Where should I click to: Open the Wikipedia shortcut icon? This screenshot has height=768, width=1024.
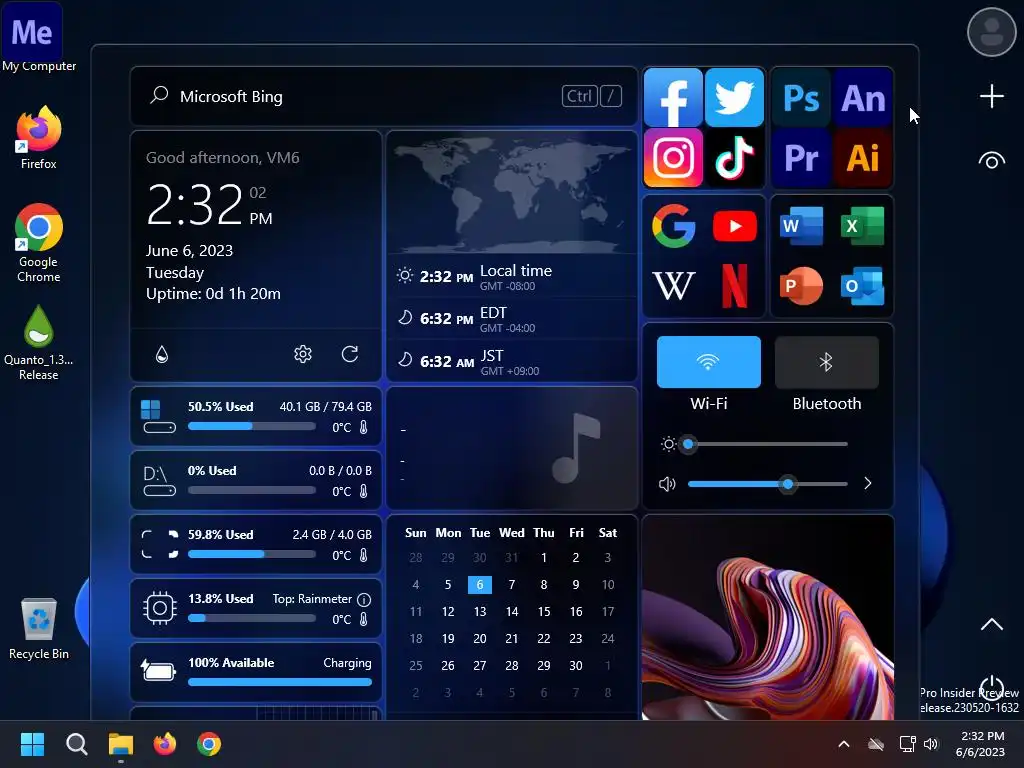(673, 286)
